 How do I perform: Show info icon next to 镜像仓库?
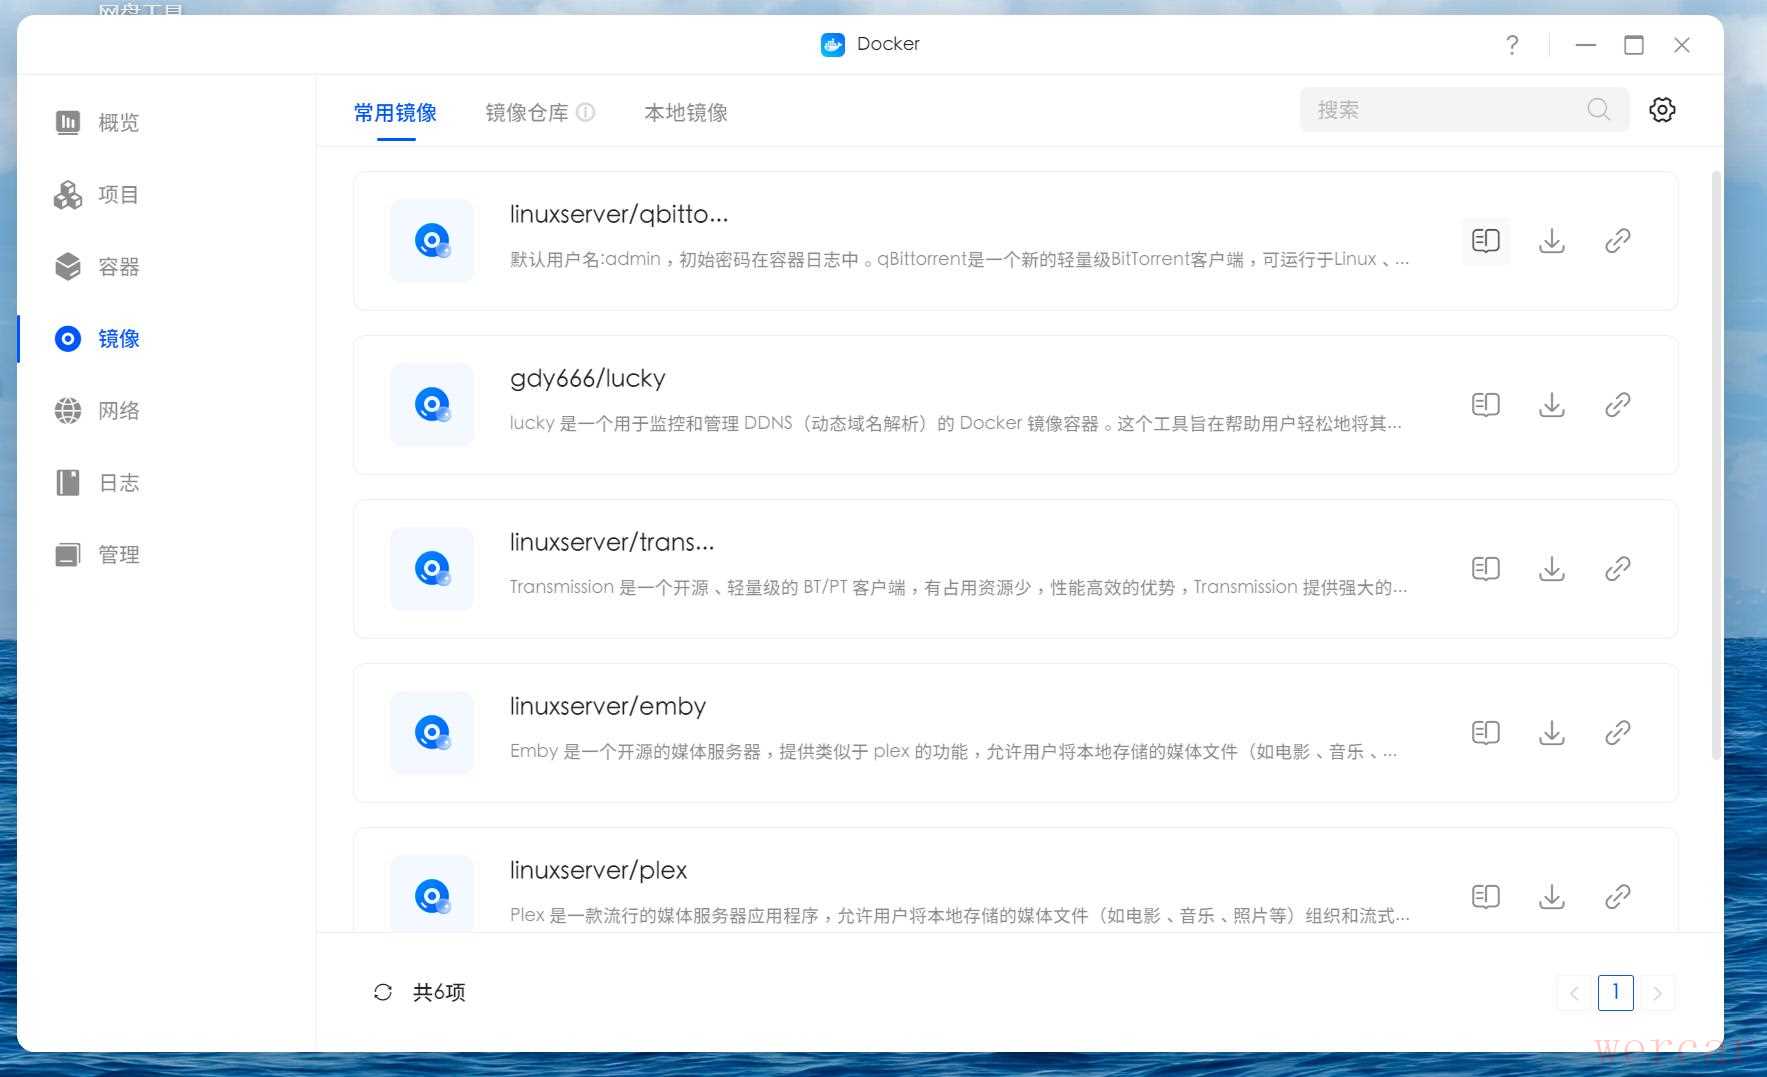pyautogui.click(x=586, y=112)
